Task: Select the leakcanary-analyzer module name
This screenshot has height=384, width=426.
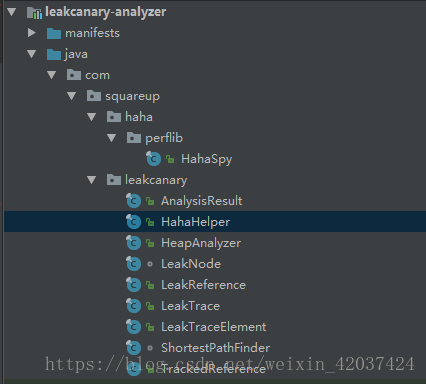Action: coord(105,12)
